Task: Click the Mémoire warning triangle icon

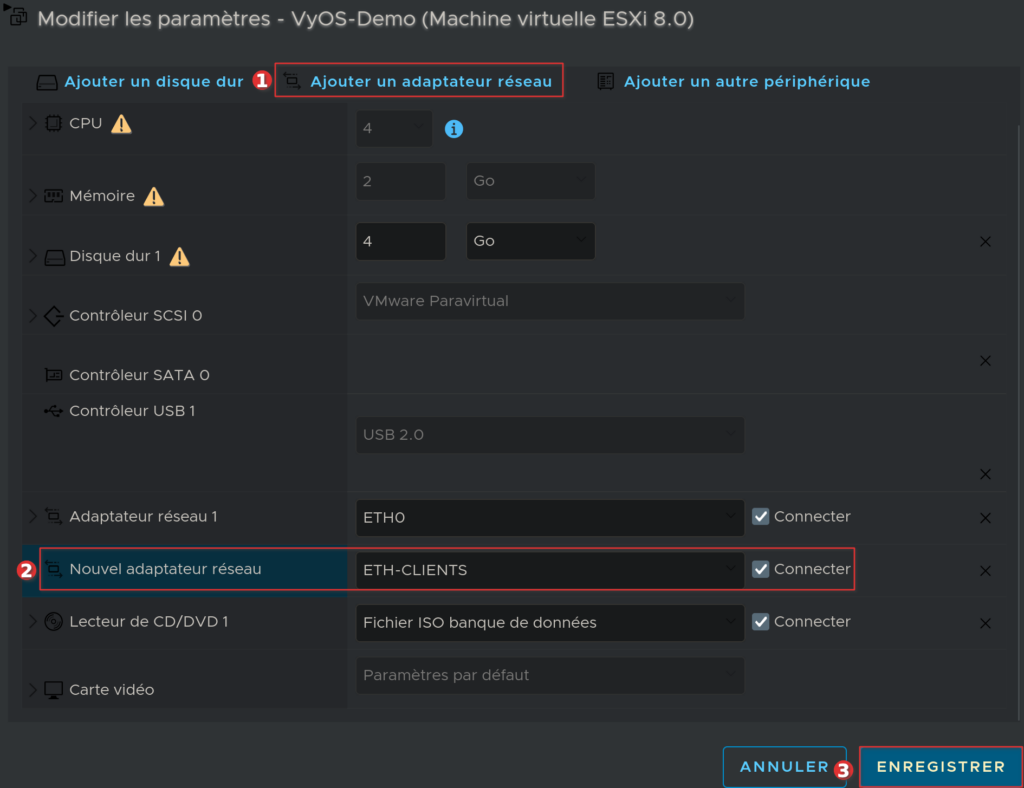Action: point(153,196)
